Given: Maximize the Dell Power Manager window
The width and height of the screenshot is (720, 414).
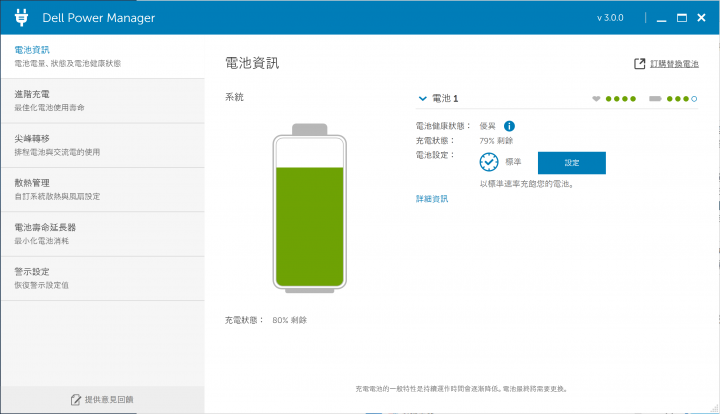Looking at the screenshot, I should click(682, 18).
